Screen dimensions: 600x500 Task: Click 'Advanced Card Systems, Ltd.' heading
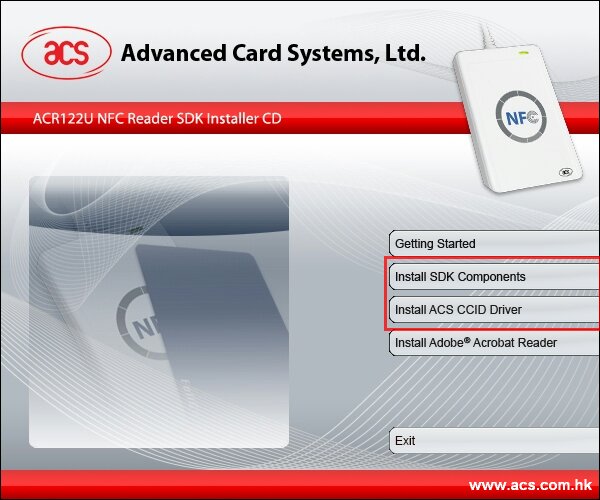tap(273, 53)
